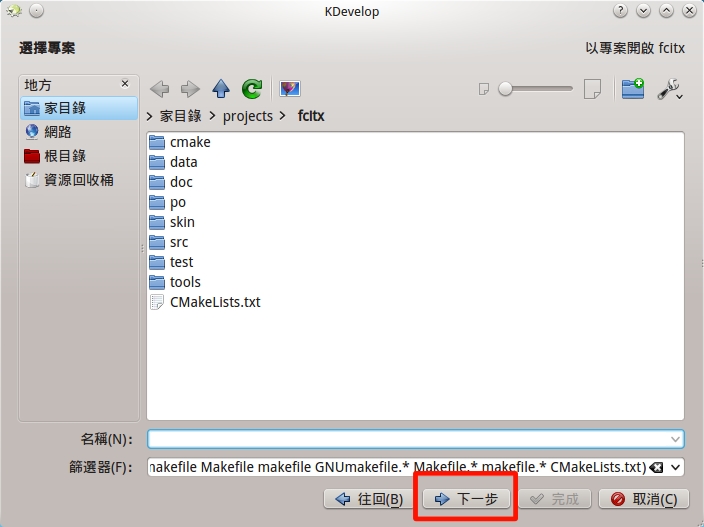Select the cmake folder
Image resolution: width=704 pixels, height=527 pixels.
coord(180,142)
